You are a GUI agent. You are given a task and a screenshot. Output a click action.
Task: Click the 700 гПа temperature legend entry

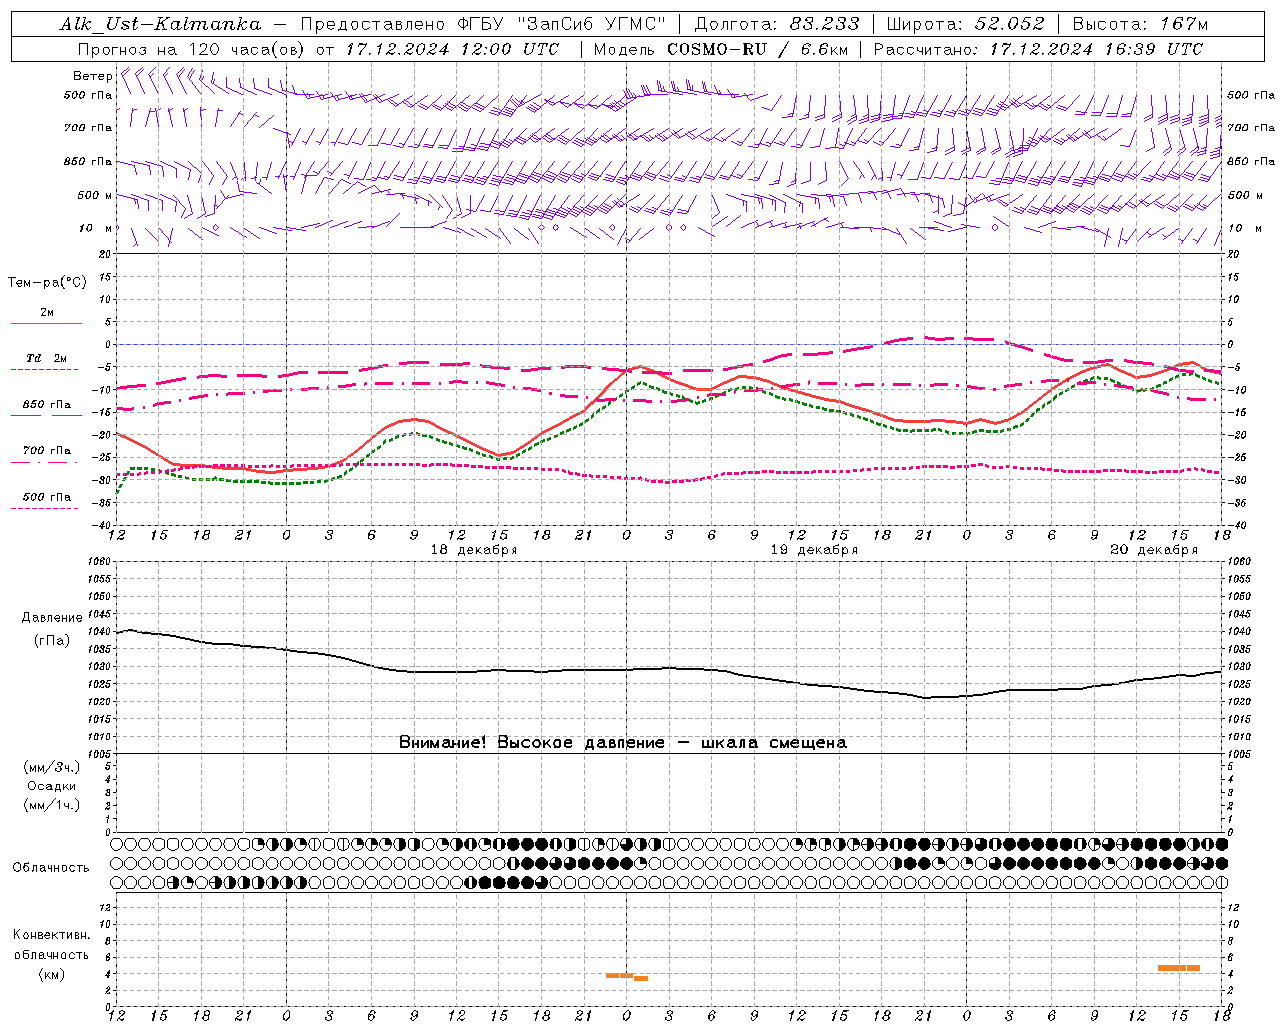[x=47, y=450]
